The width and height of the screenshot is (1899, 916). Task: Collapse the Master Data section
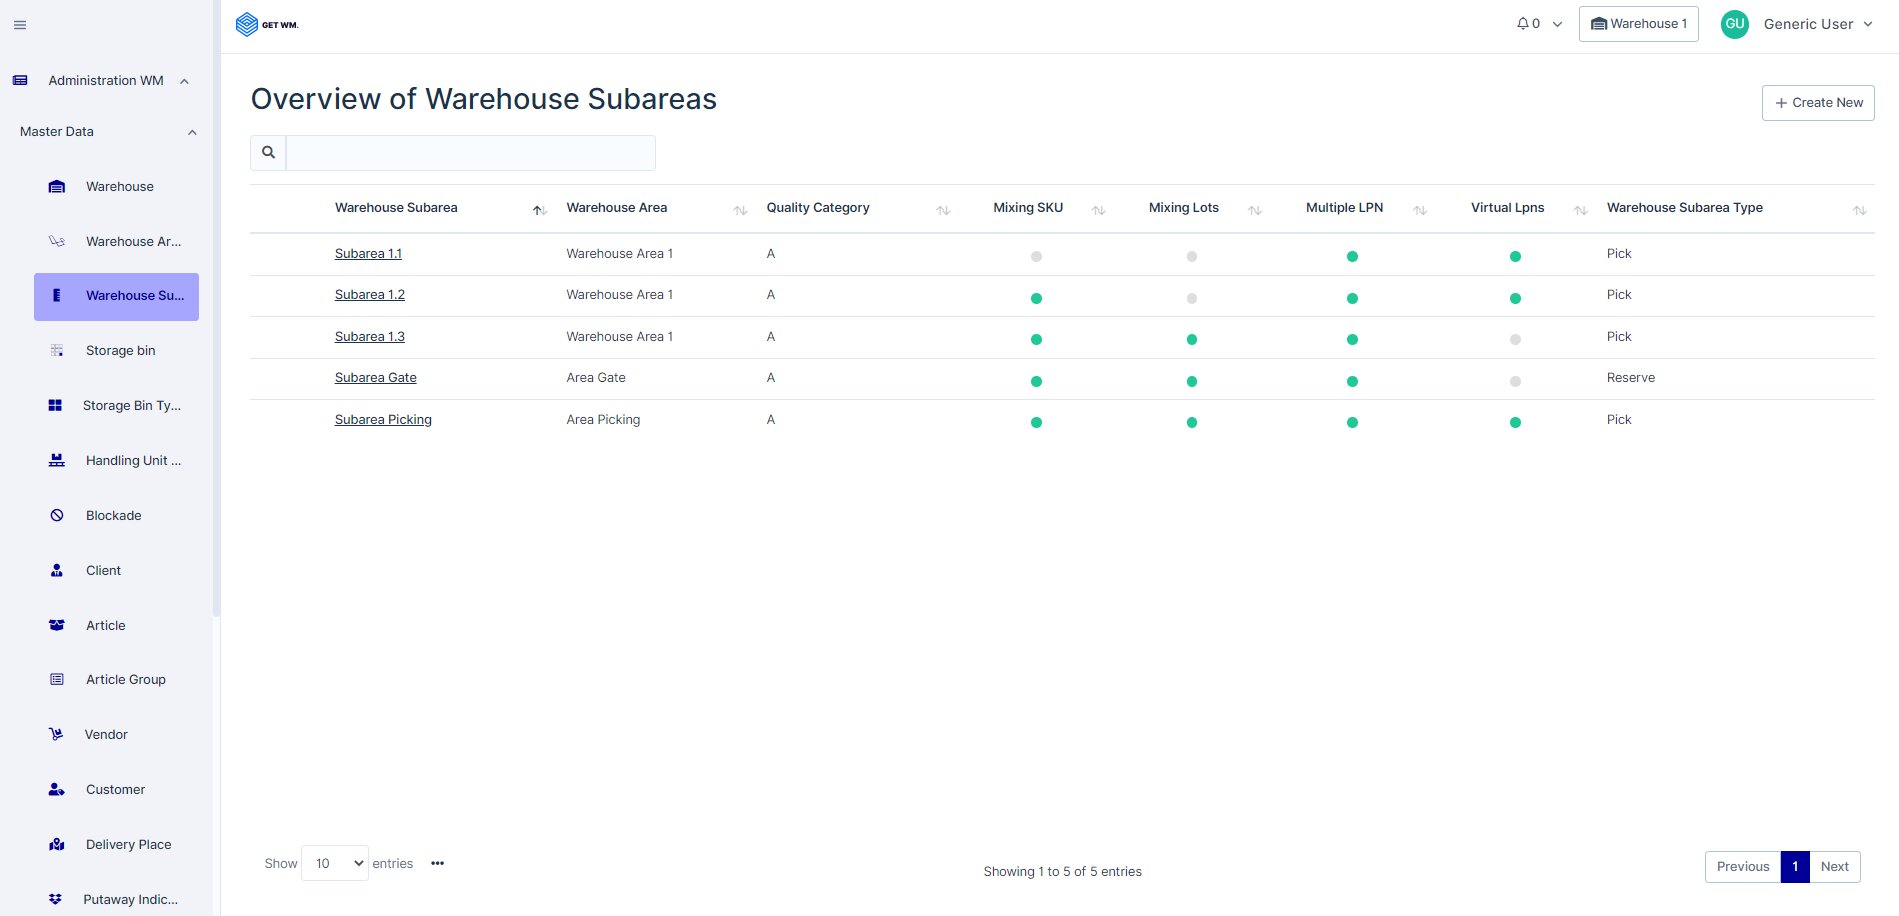[x=192, y=133]
